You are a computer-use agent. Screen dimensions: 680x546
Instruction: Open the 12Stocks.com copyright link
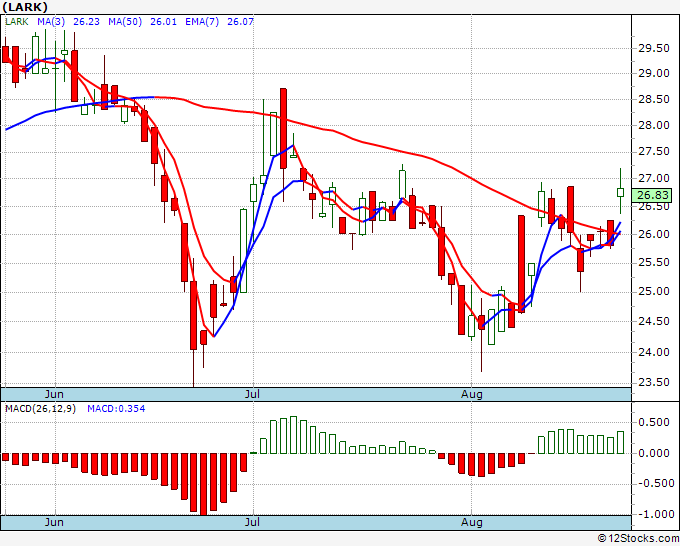point(638,538)
